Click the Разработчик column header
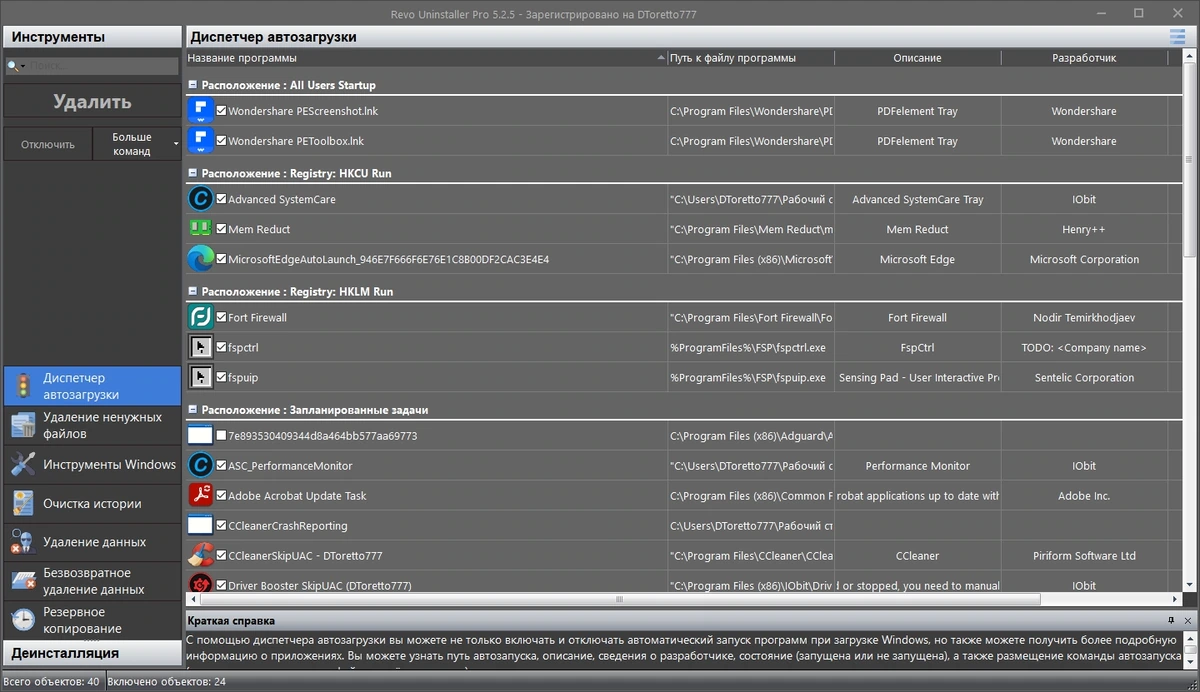 coord(1084,58)
